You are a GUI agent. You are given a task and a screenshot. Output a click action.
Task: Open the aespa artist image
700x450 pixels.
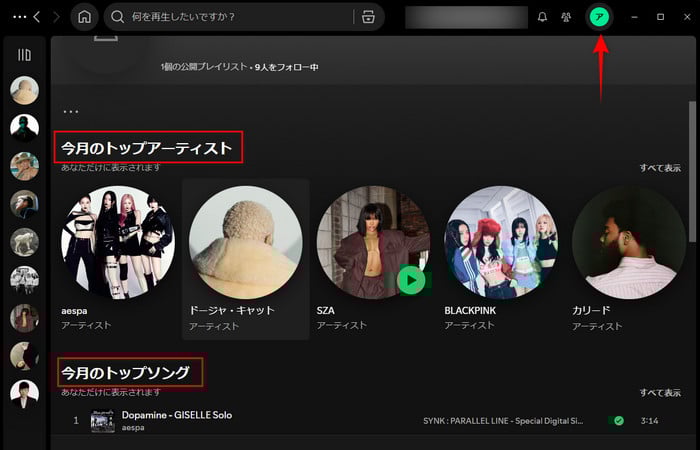point(118,242)
